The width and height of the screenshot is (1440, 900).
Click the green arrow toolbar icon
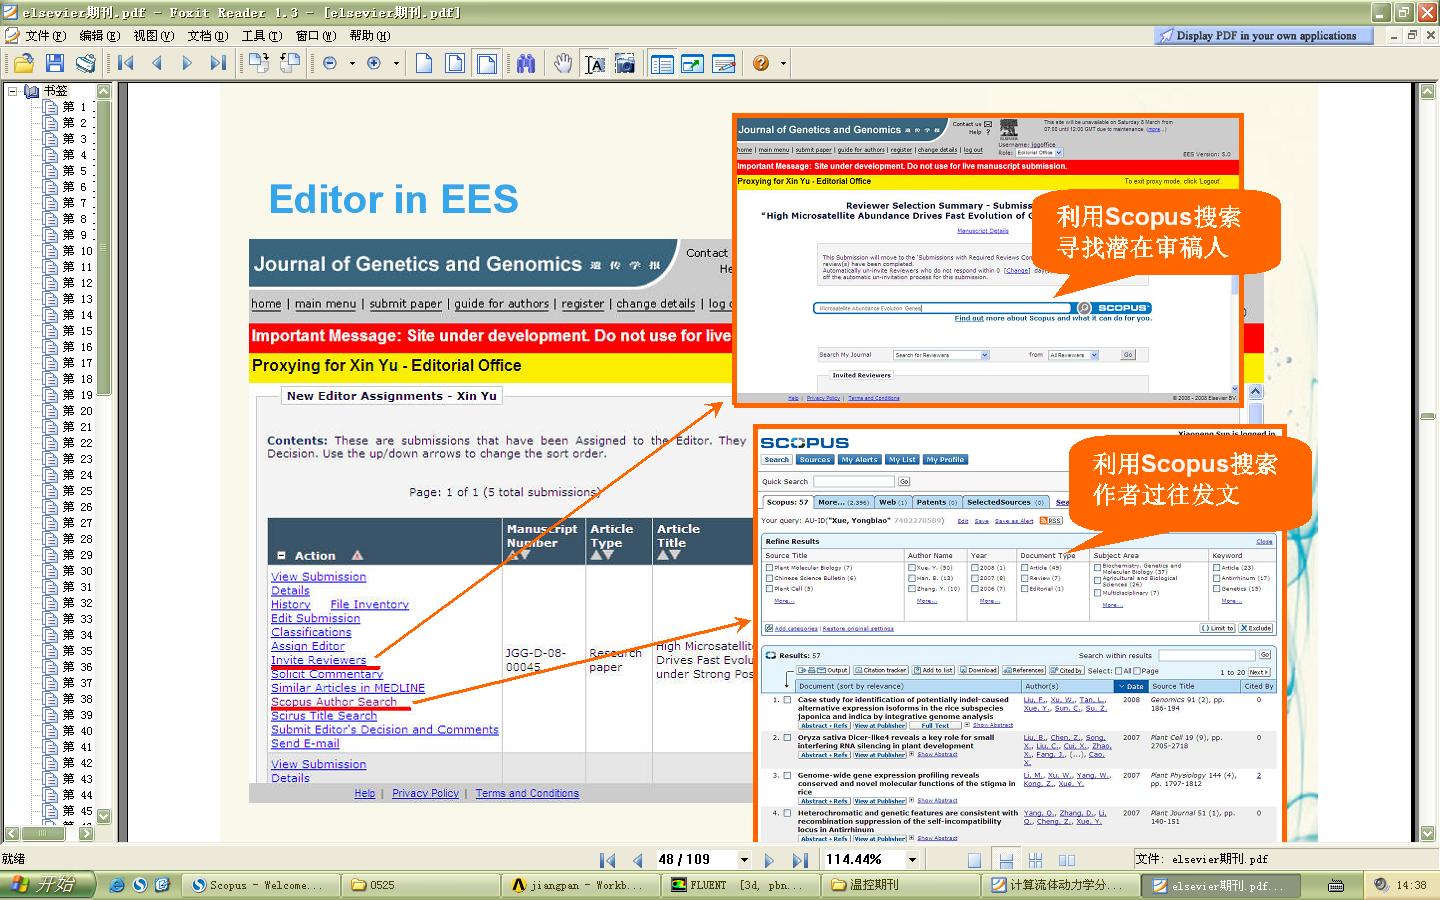[x=693, y=63]
